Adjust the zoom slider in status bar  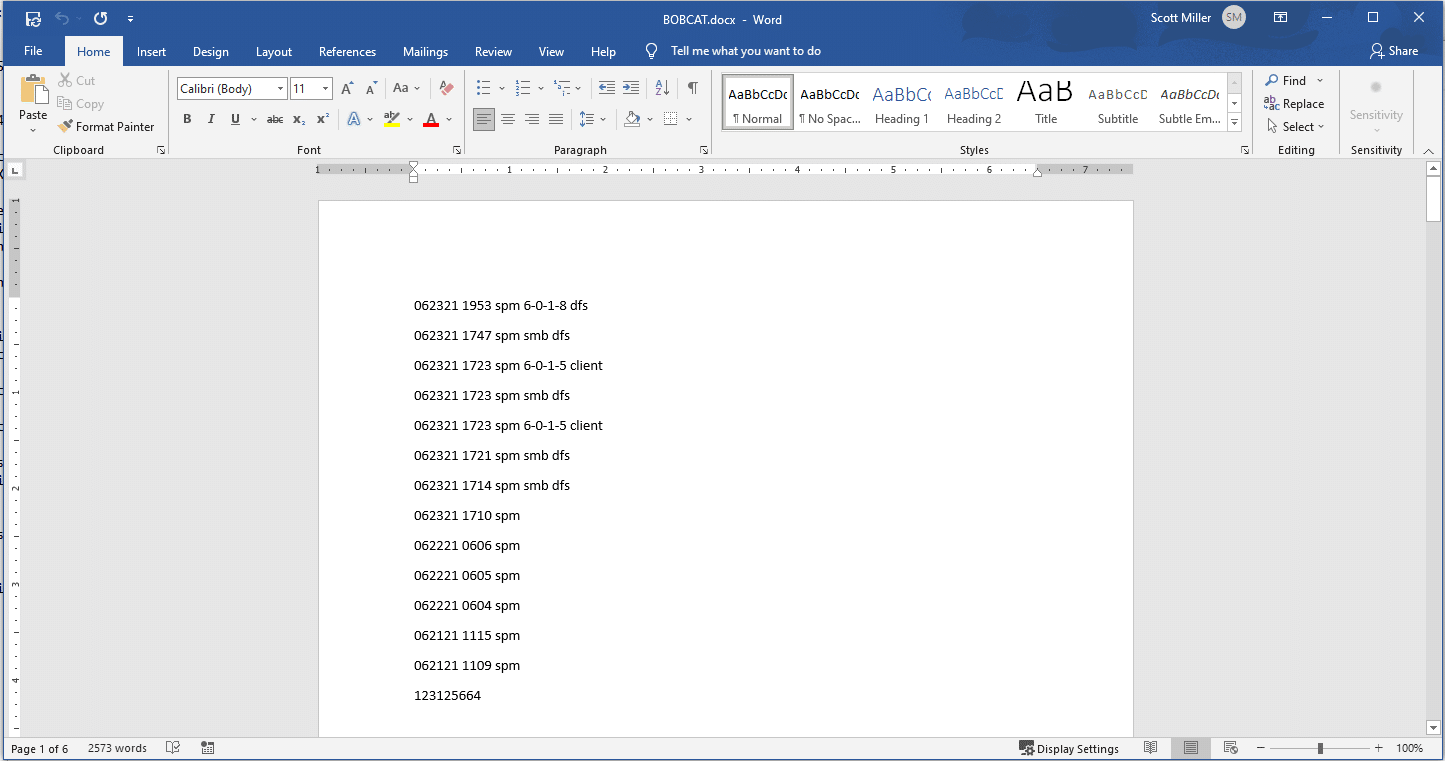point(1320,748)
